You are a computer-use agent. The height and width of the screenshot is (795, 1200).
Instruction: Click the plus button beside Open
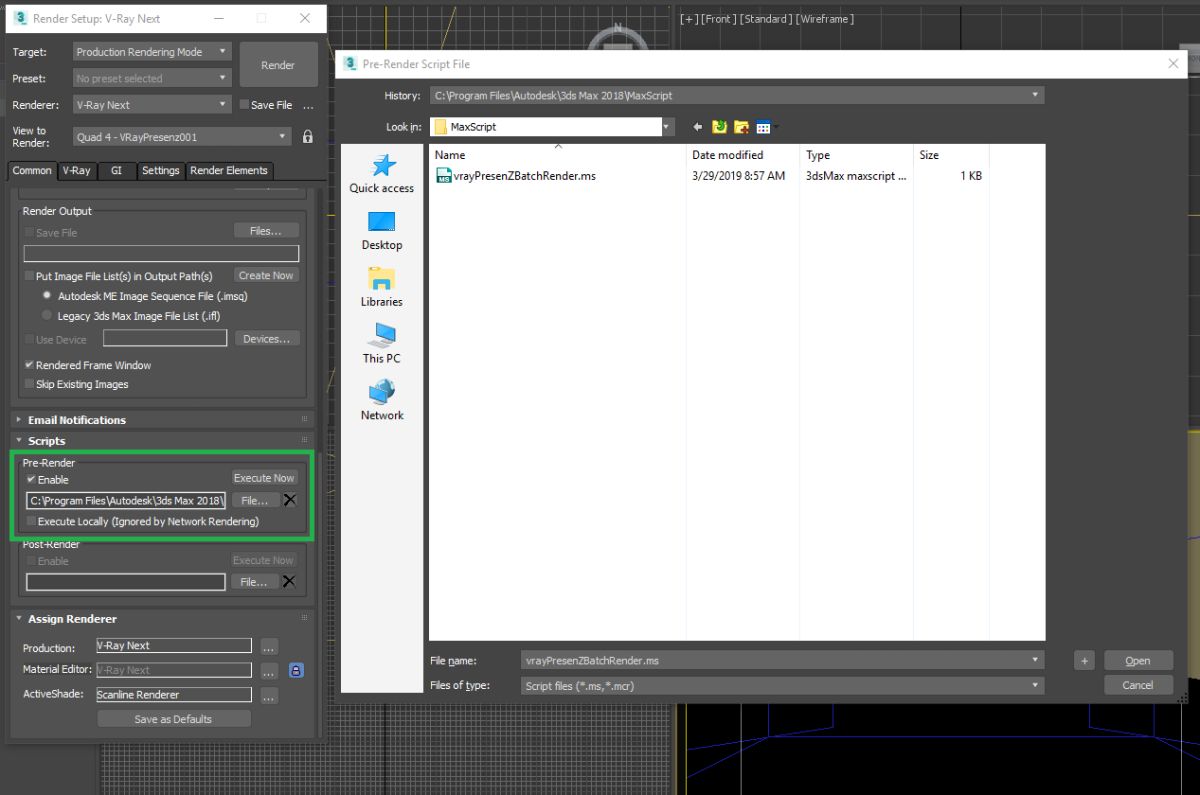coord(1084,661)
